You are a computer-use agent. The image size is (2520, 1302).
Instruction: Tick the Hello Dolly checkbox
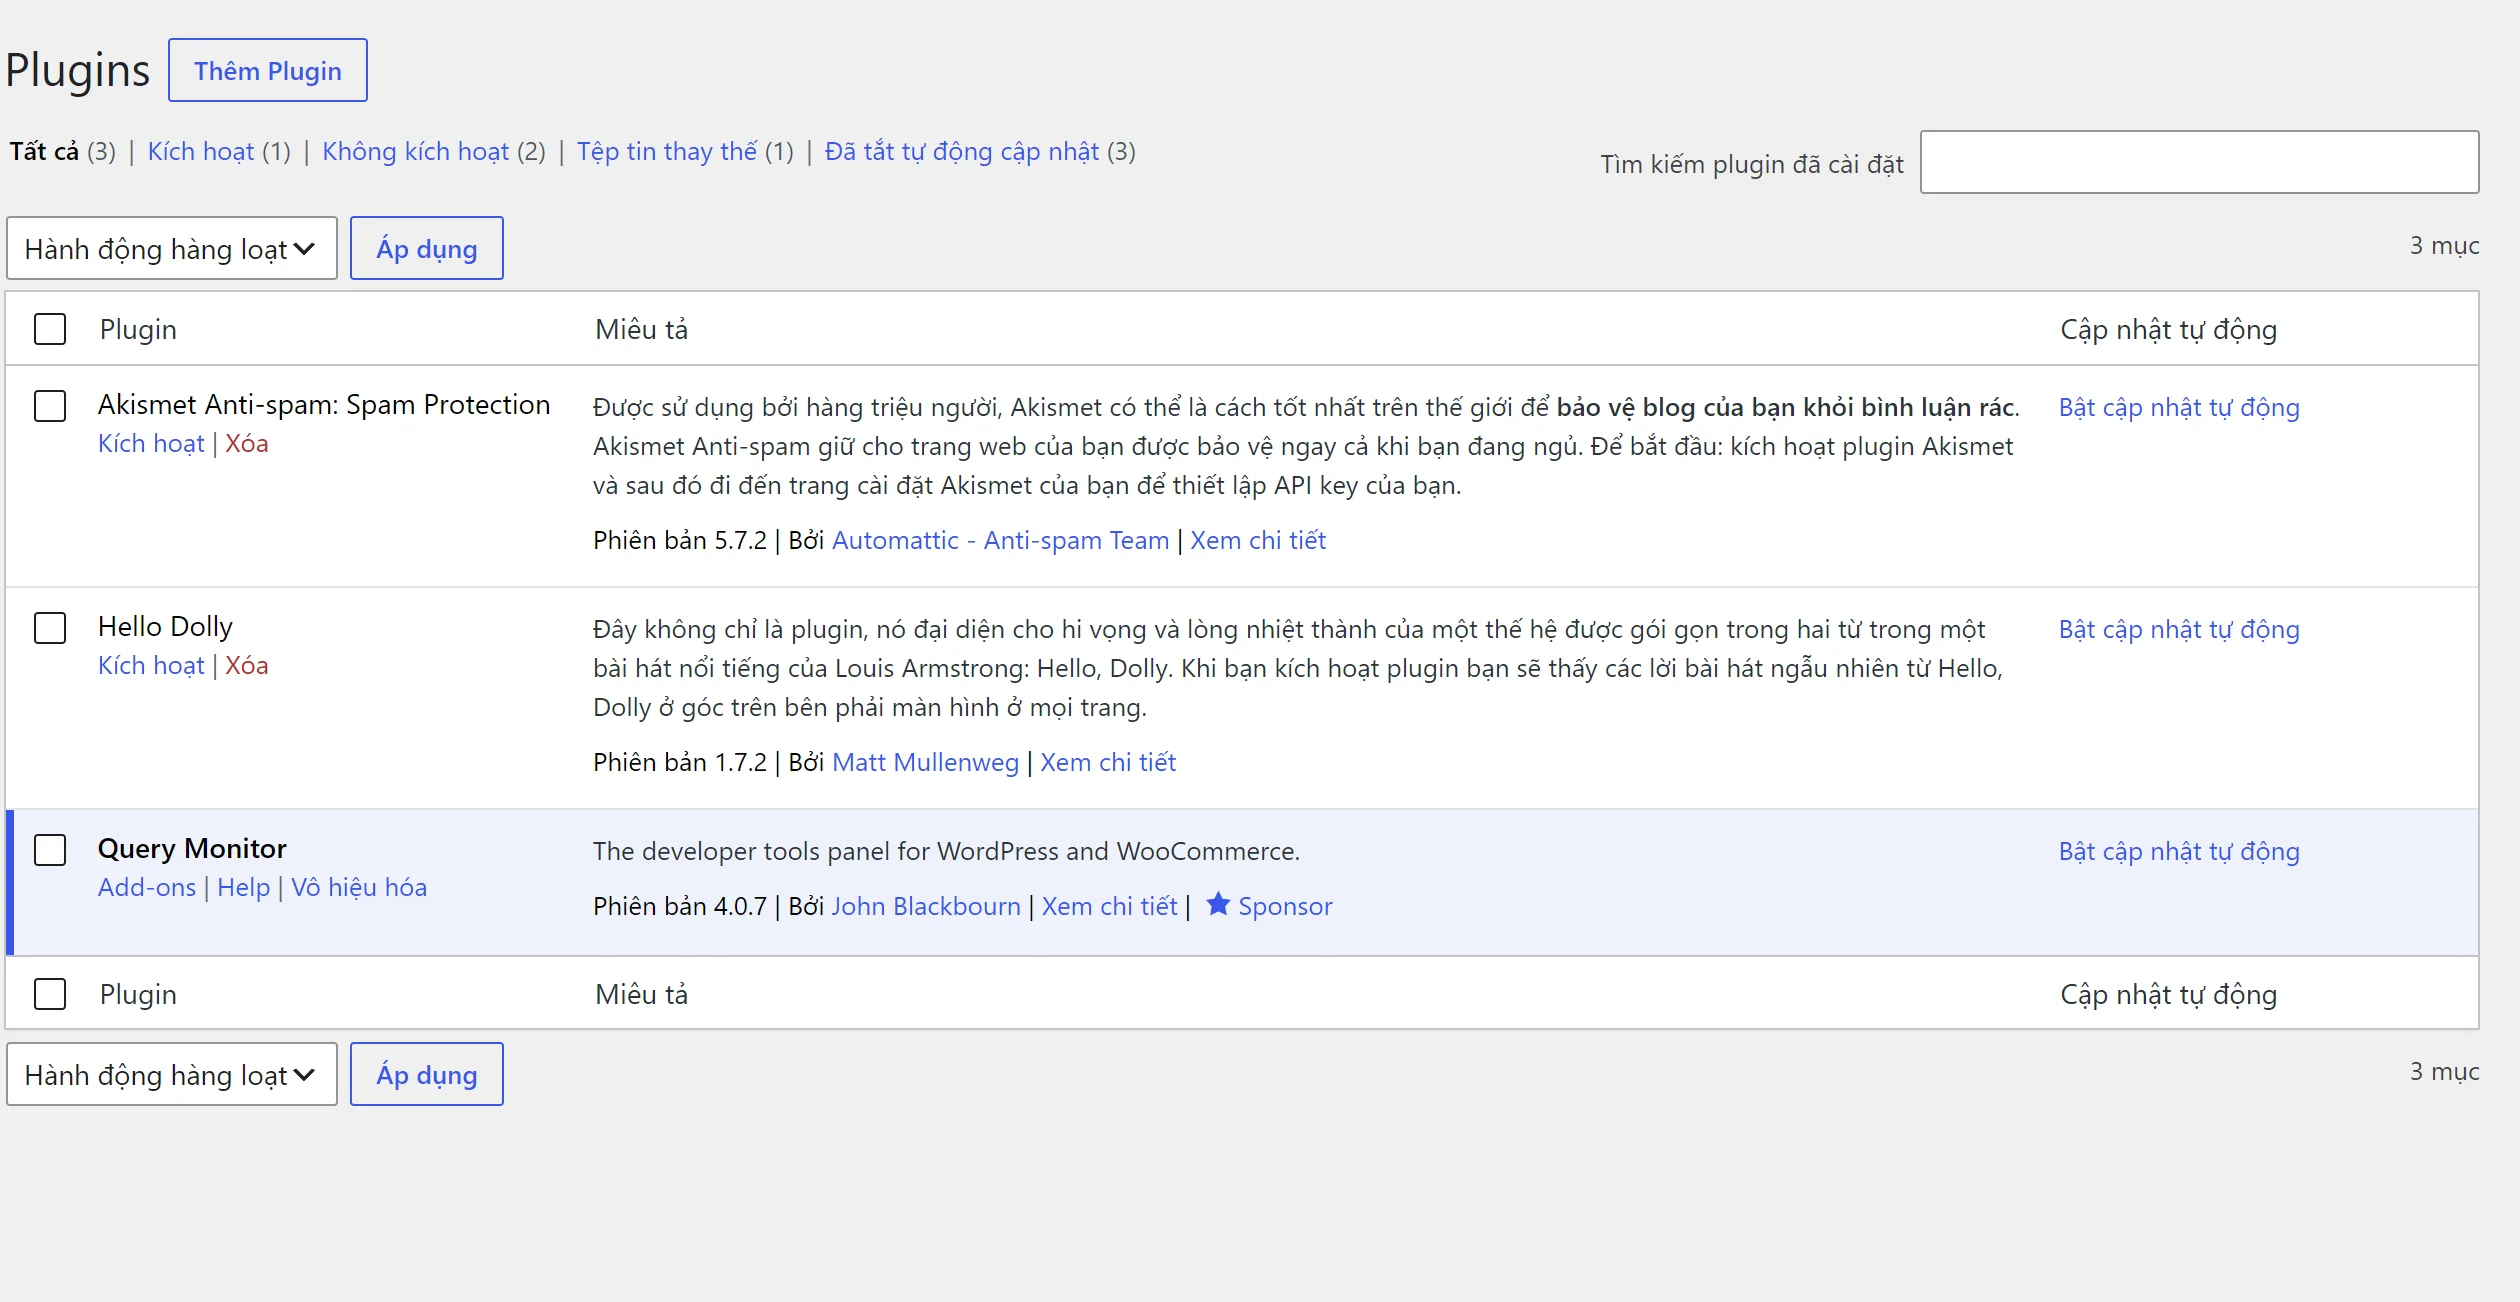click(50, 628)
